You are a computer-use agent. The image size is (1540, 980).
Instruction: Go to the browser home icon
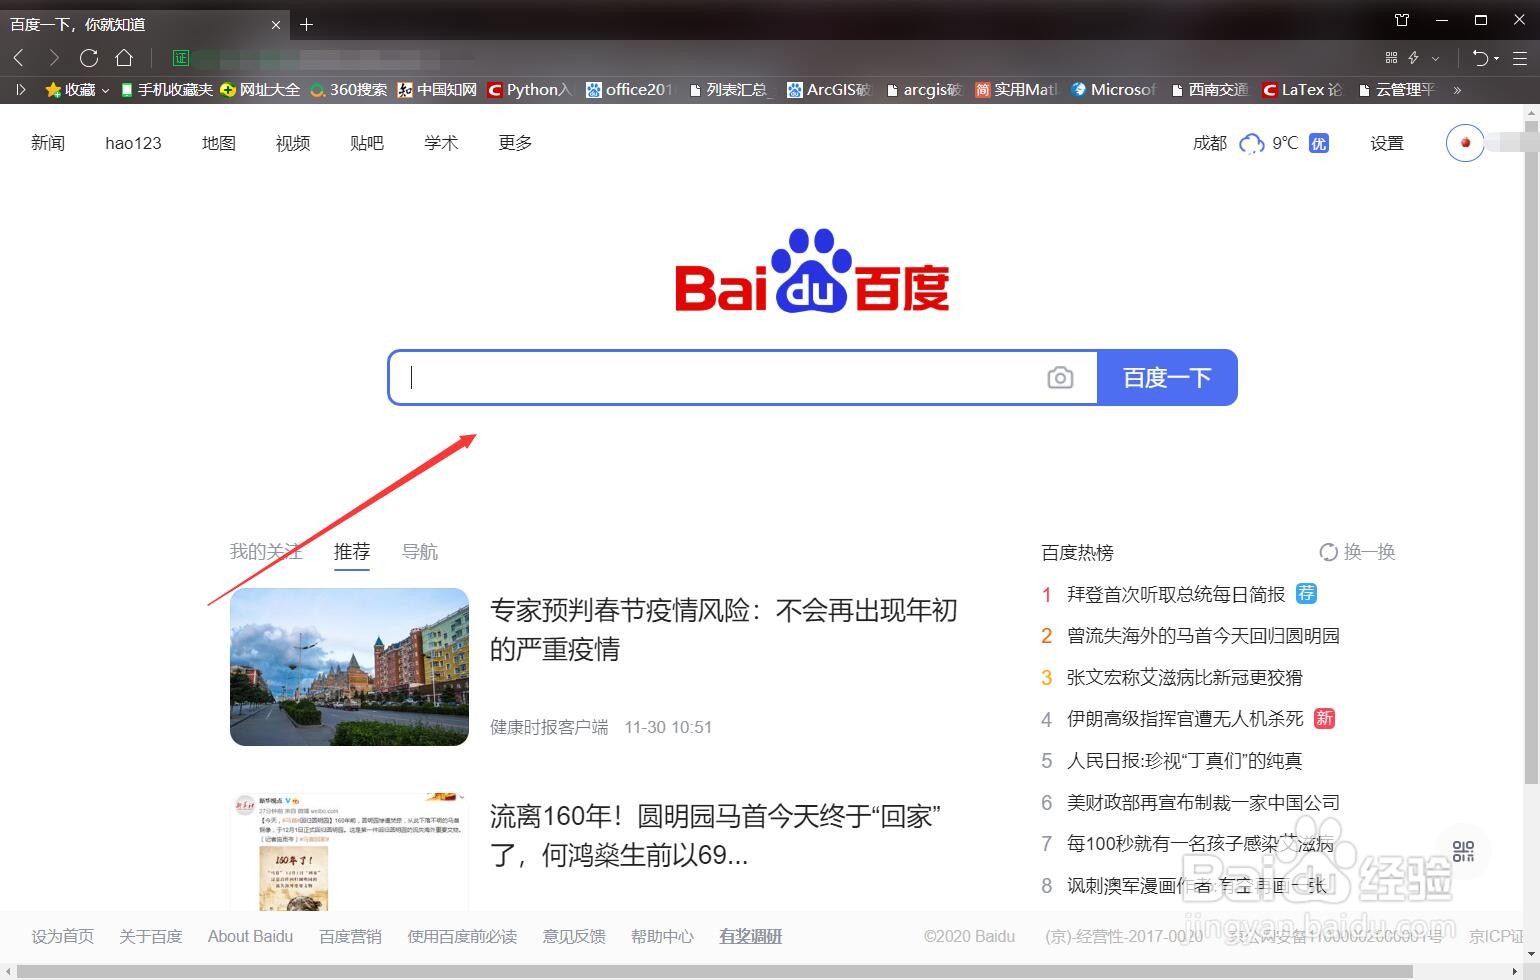click(124, 58)
